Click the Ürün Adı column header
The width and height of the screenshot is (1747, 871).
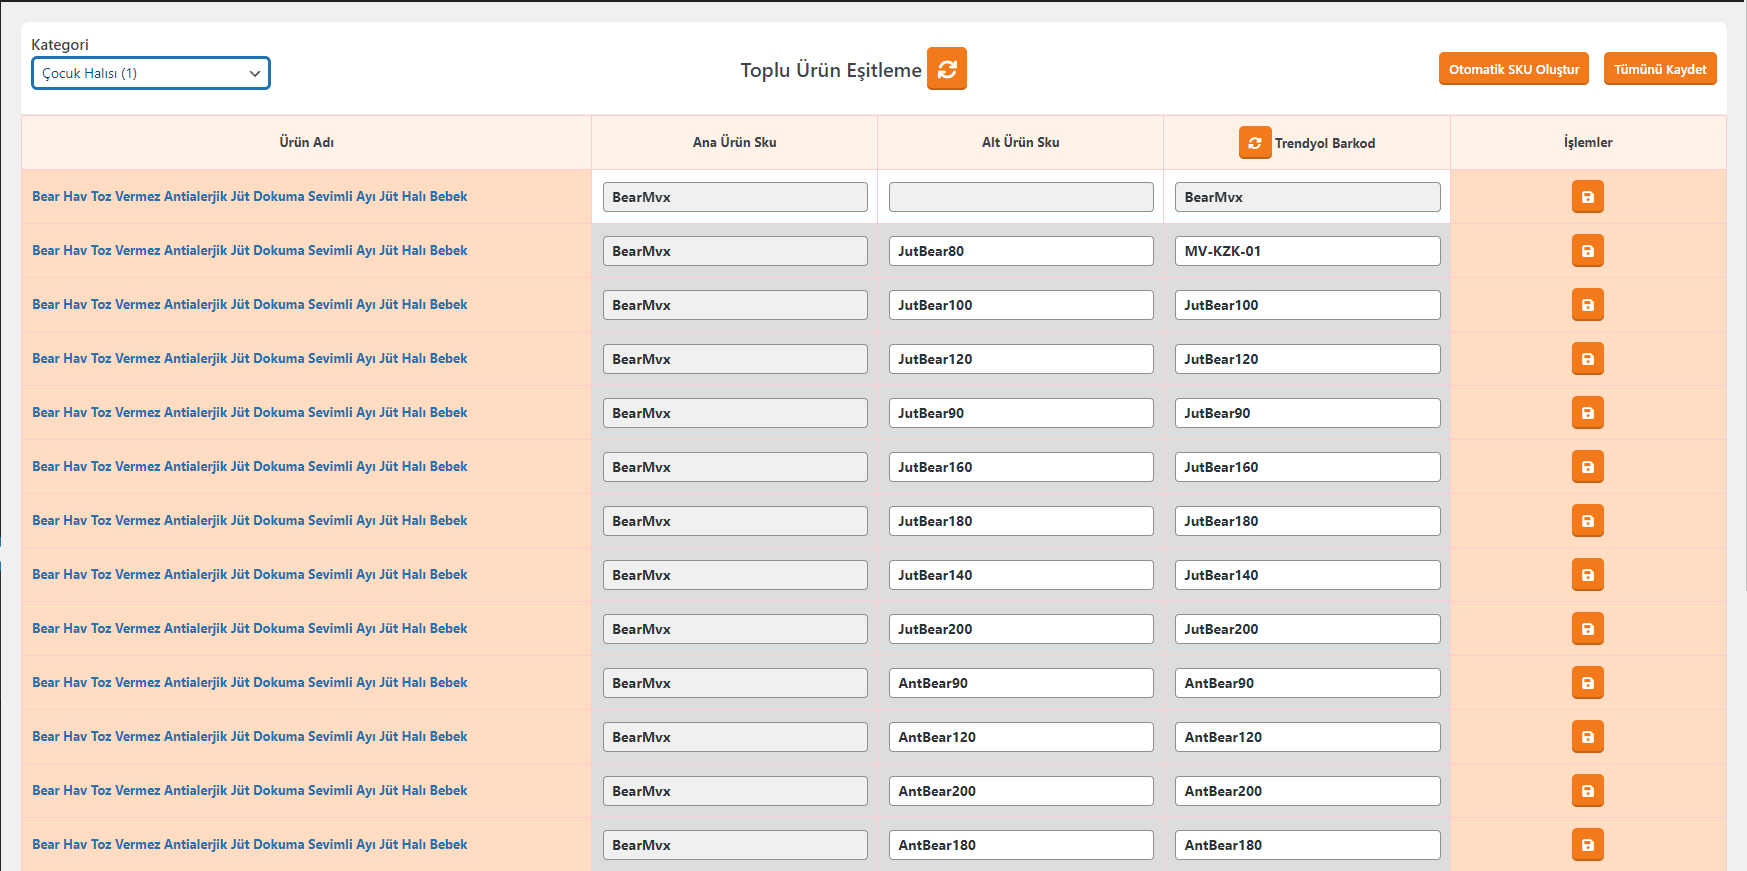coord(306,142)
